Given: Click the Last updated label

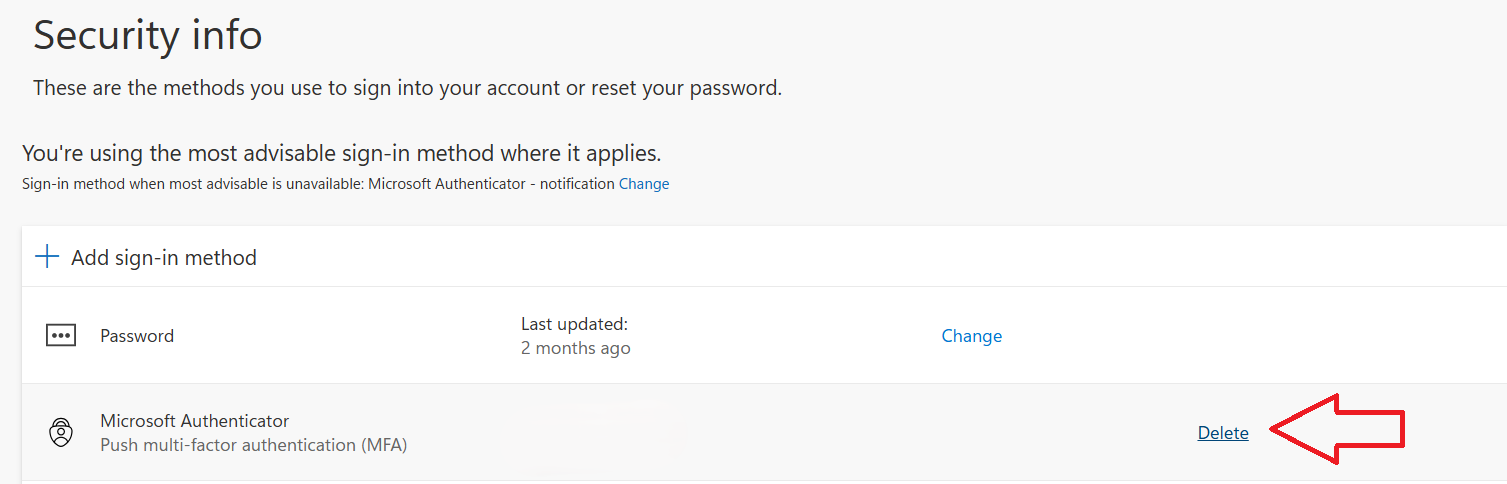Looking at the screenshot, I should (573, 324).
